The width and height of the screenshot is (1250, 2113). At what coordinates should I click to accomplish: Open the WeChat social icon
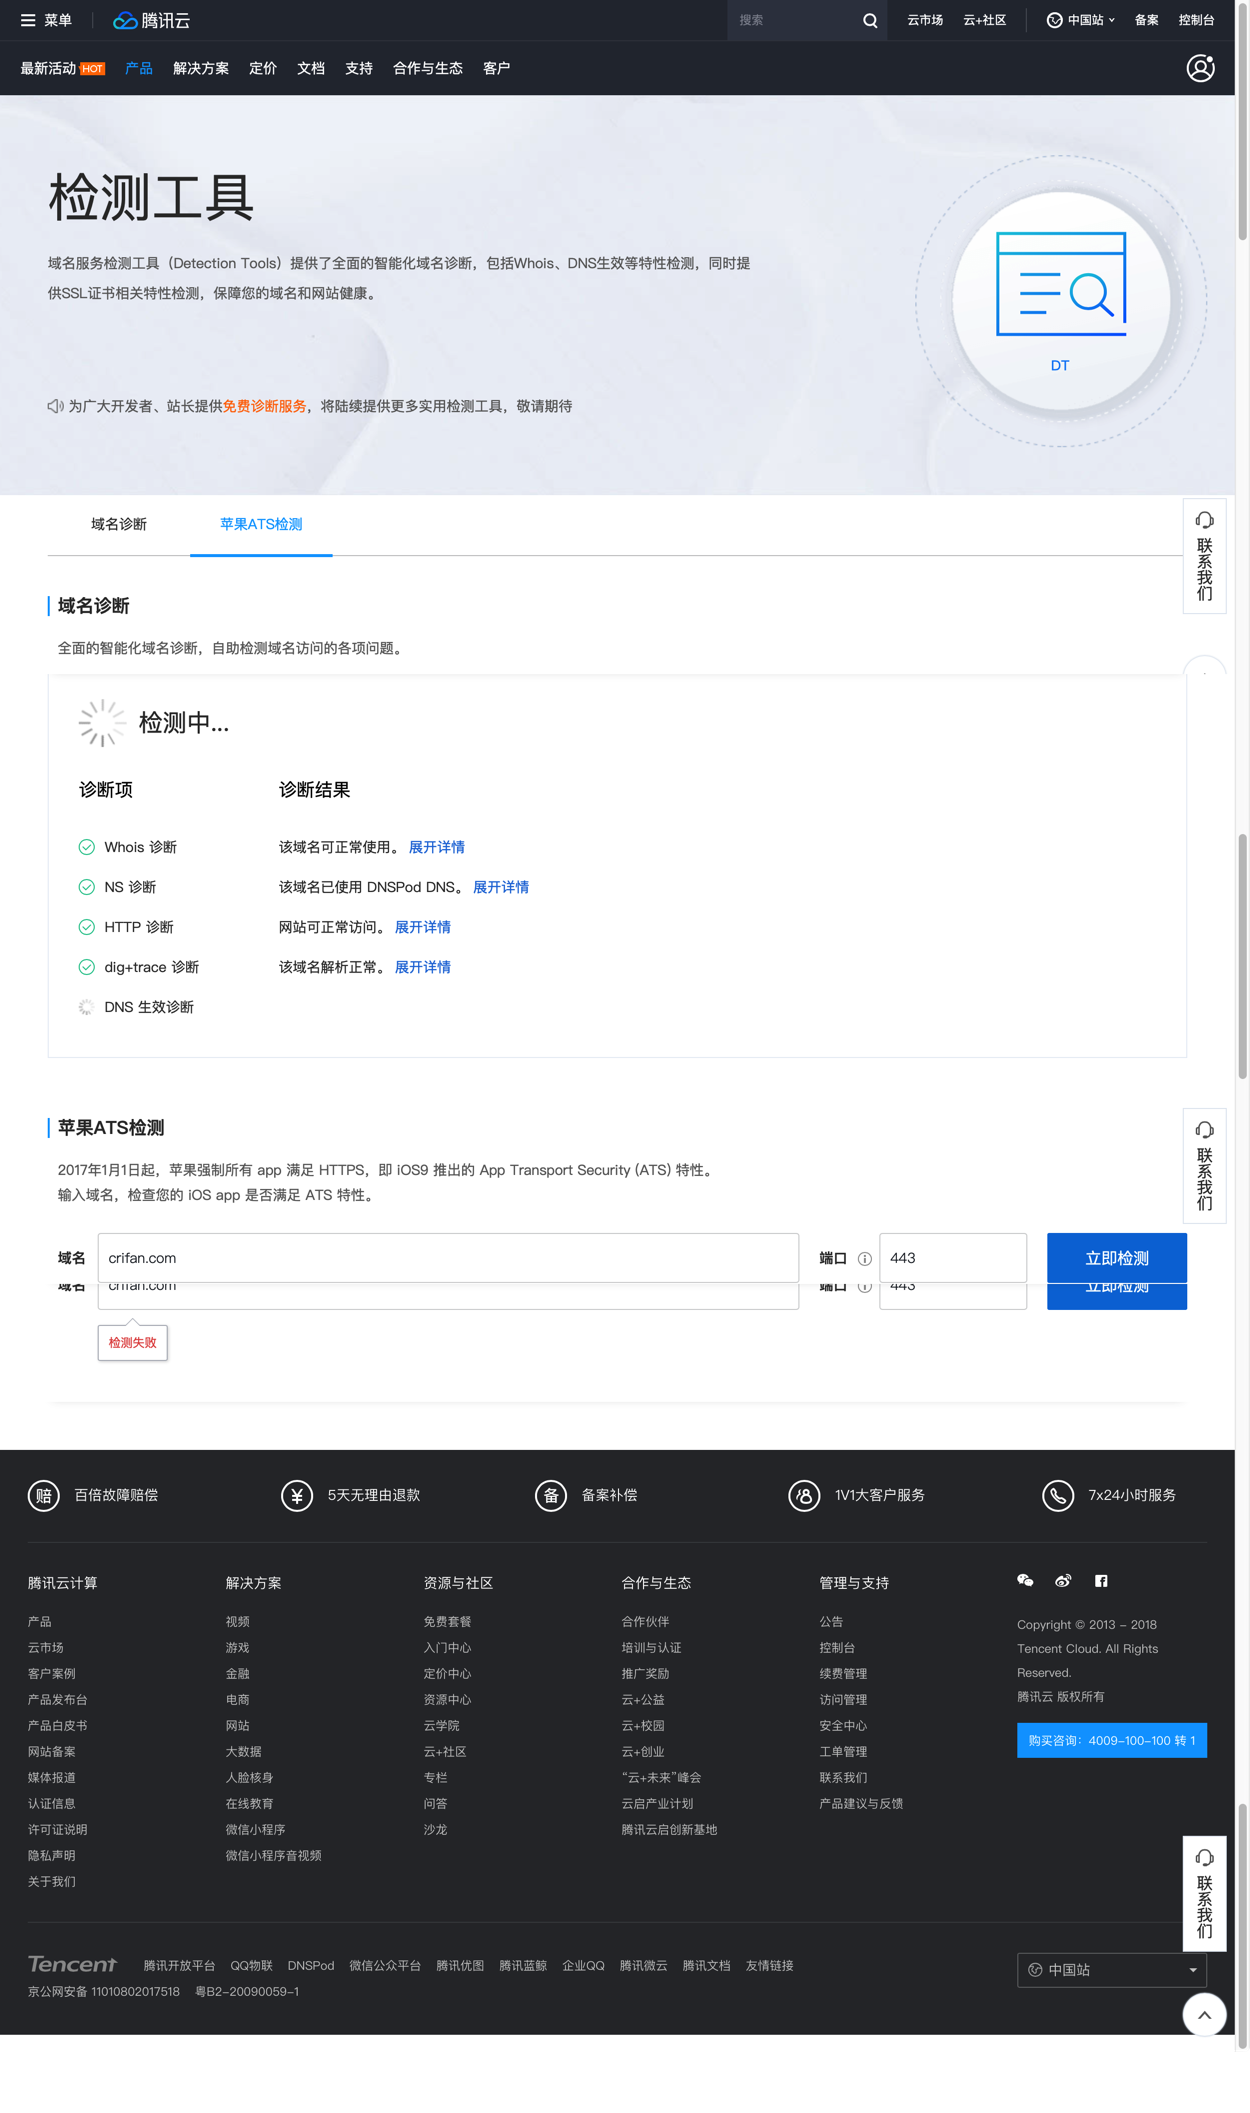(1025, 1580)
